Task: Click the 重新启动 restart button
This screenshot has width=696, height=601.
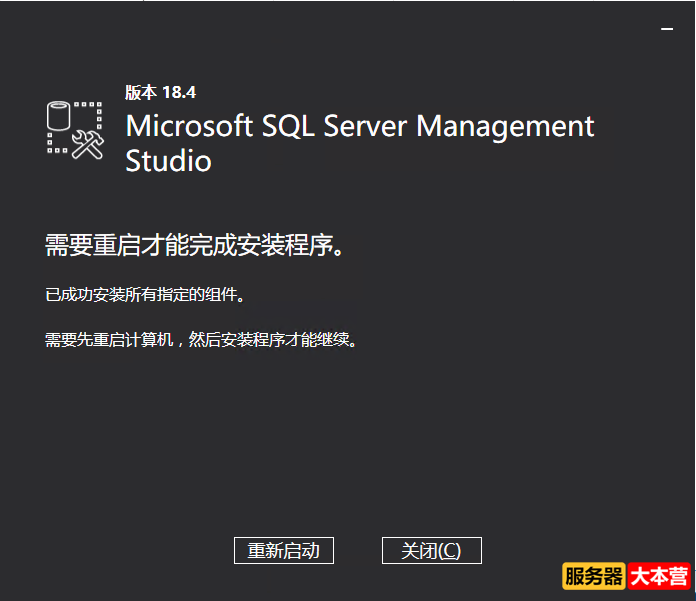Action: click(284, 550)
